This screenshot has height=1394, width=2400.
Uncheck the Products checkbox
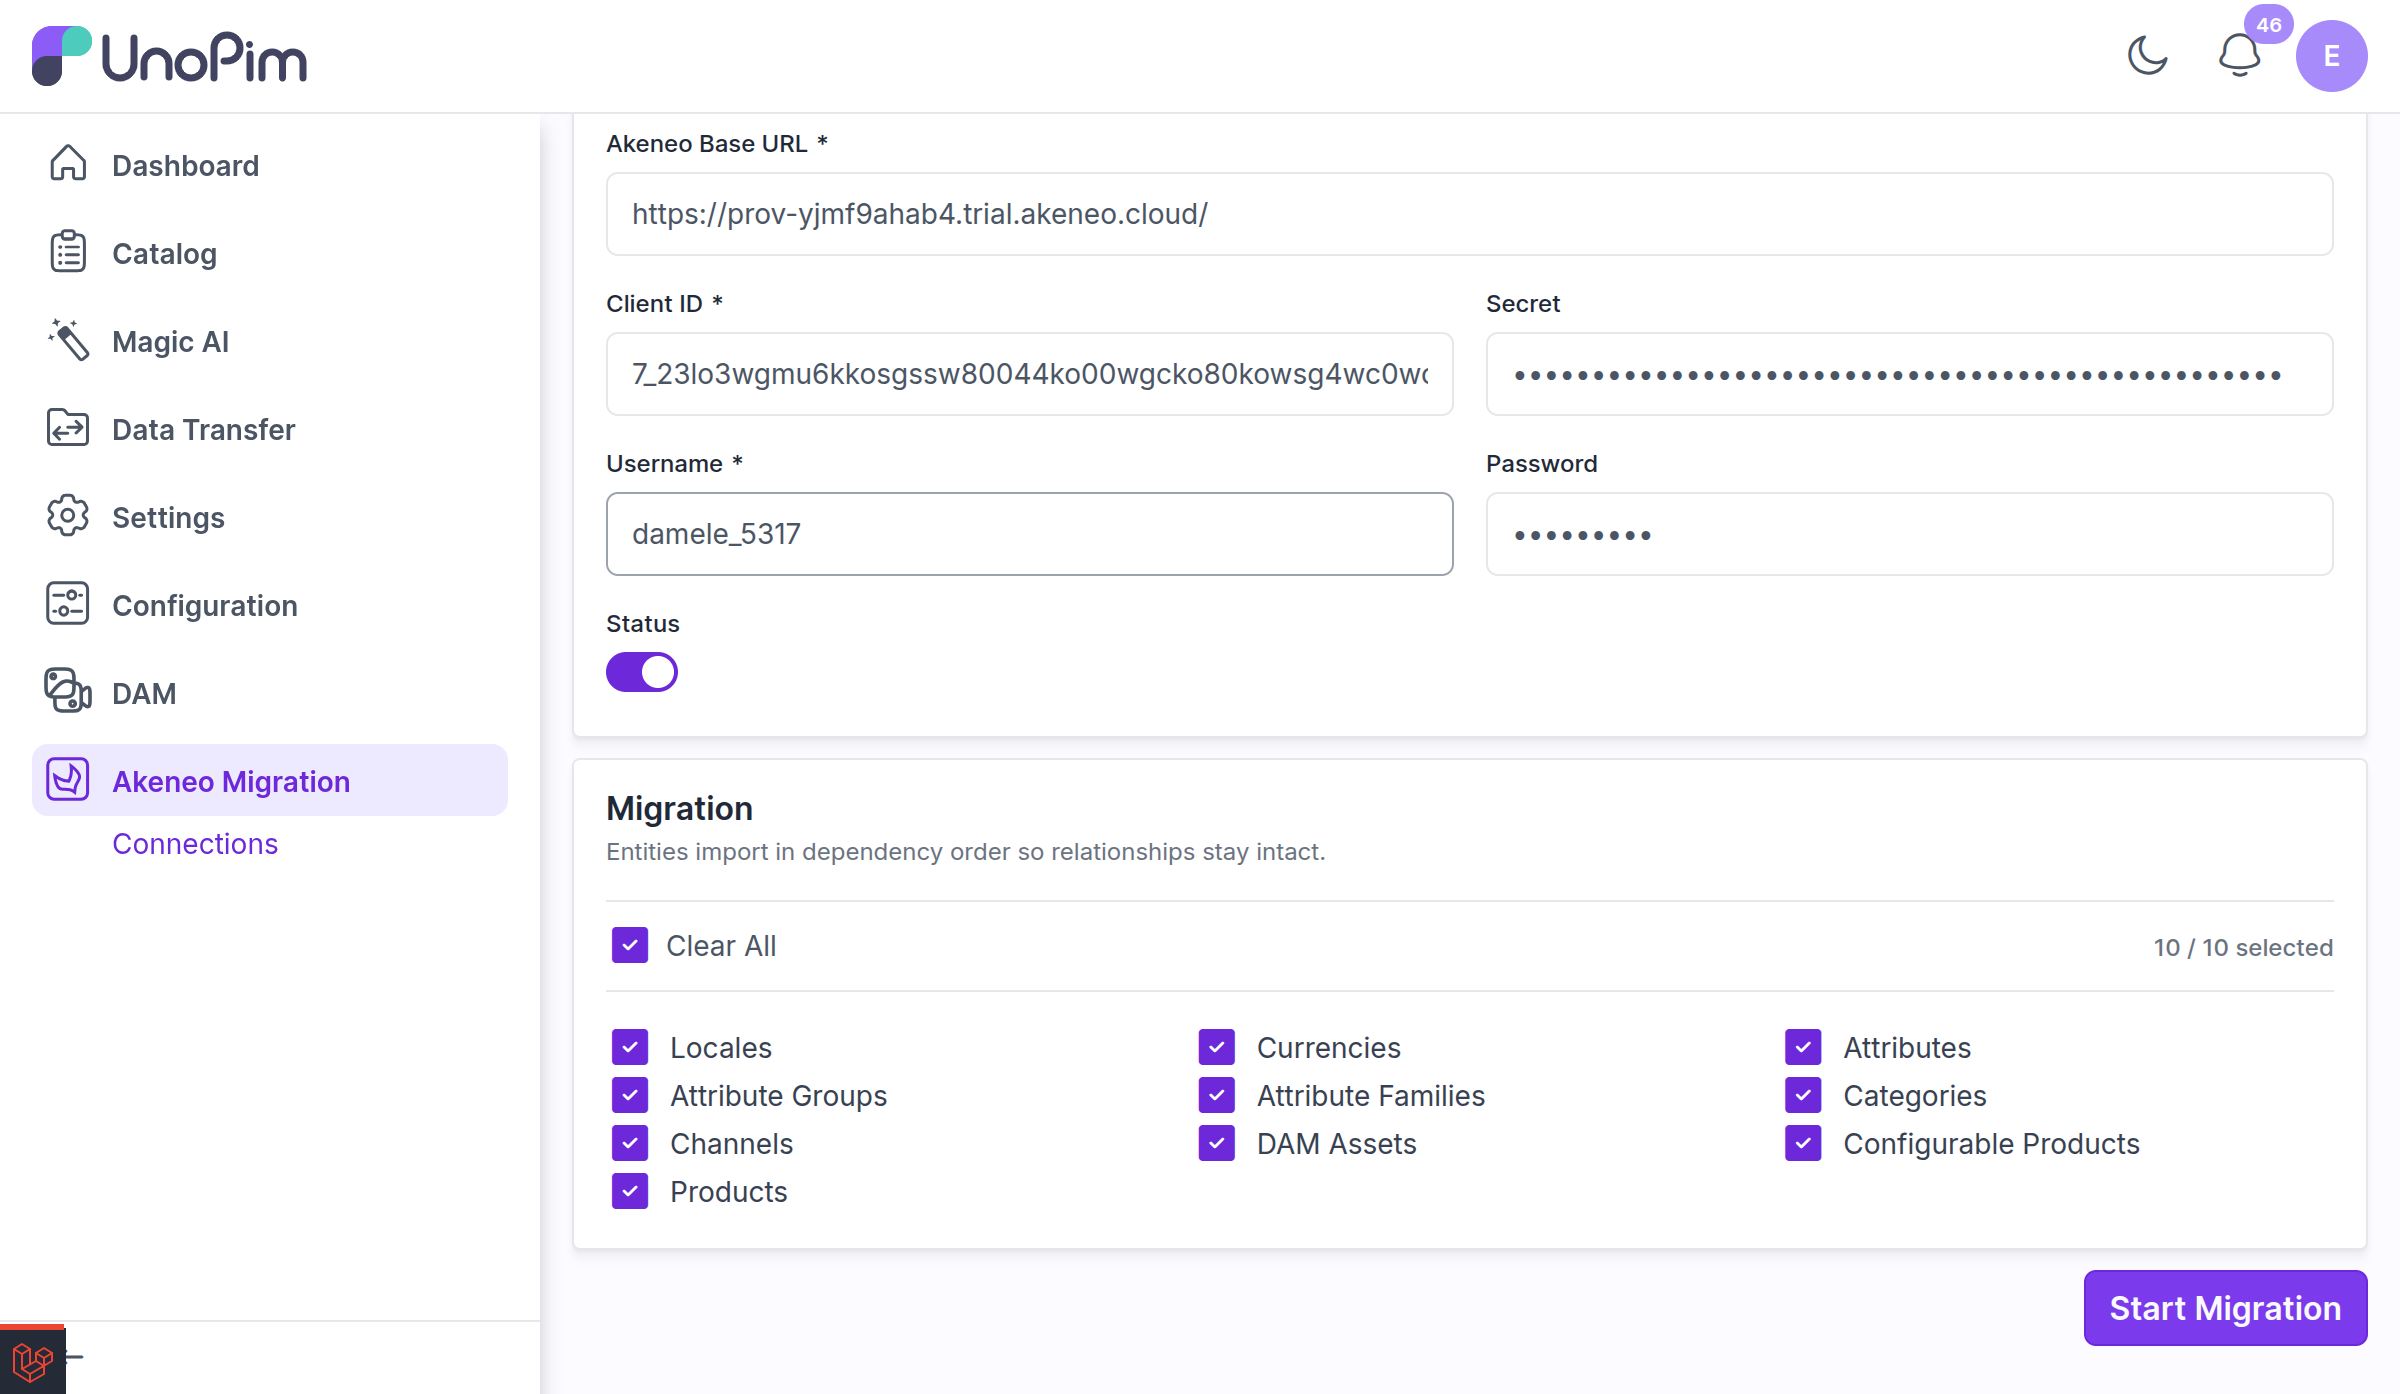[x=630, y=1191]
